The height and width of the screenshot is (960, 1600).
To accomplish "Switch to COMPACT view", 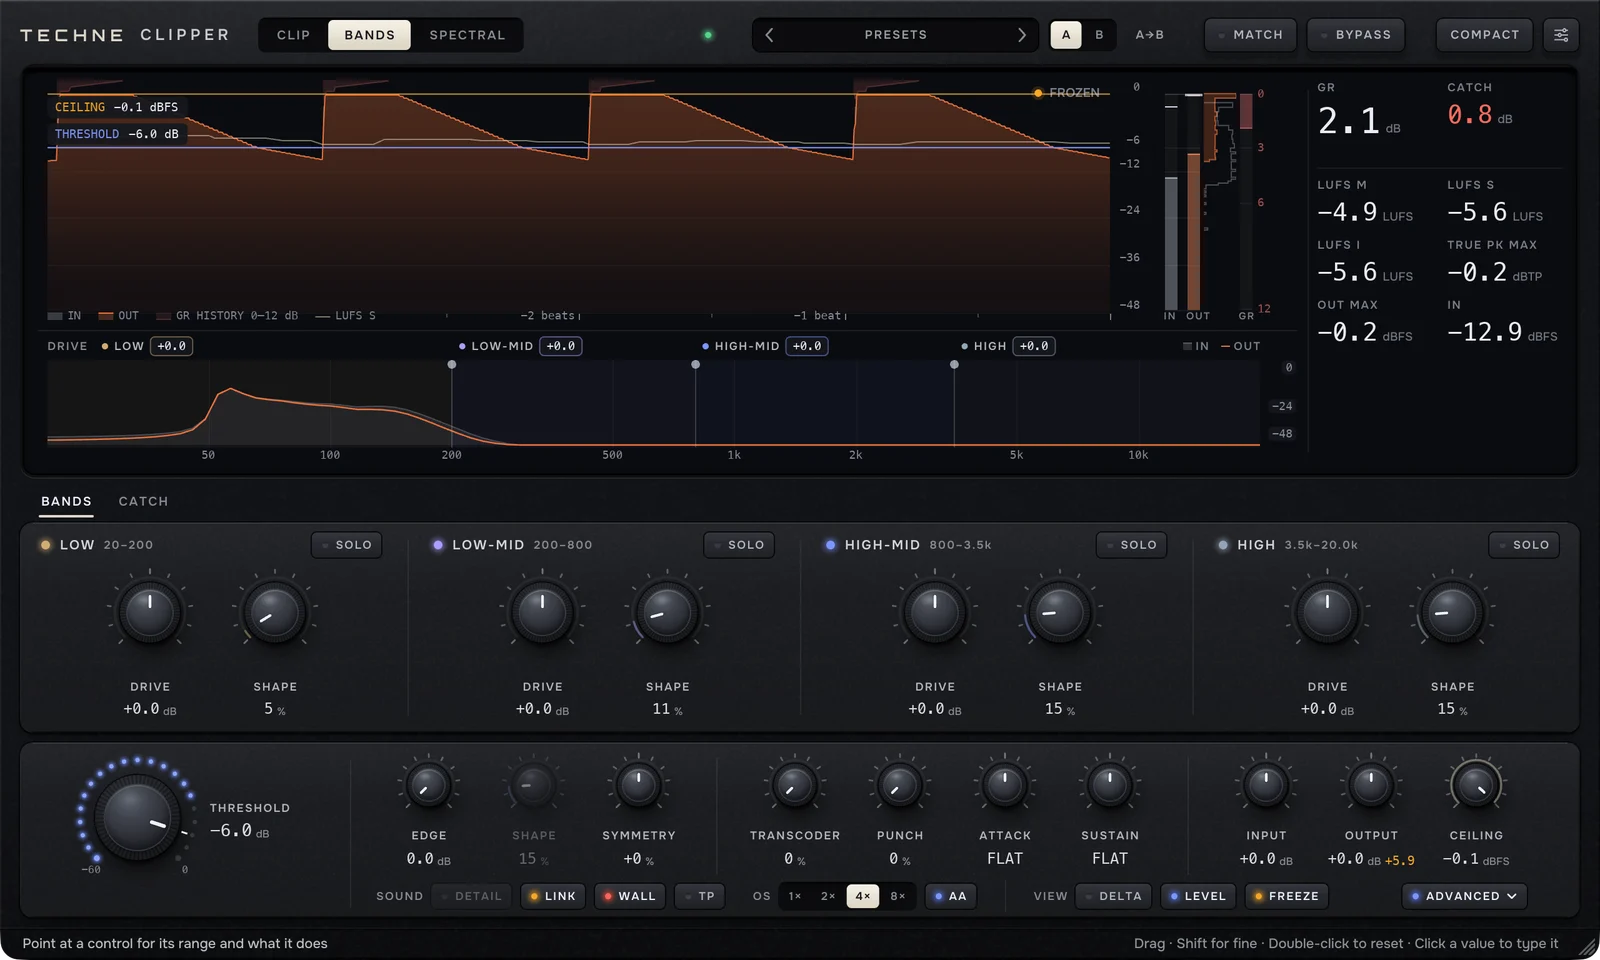I will pyautogui.click(x=1484, y=35).
